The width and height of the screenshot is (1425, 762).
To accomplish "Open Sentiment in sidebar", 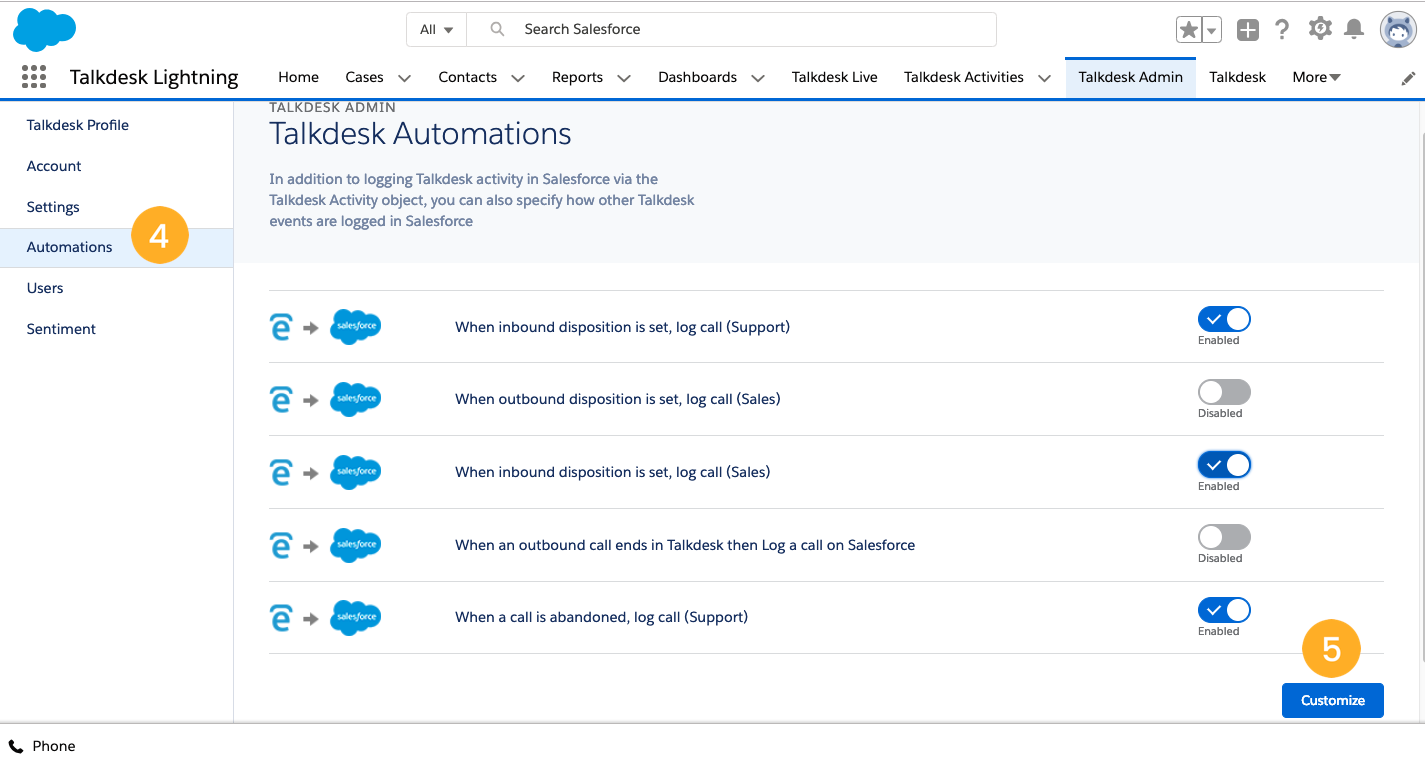I will click(61, 329).
